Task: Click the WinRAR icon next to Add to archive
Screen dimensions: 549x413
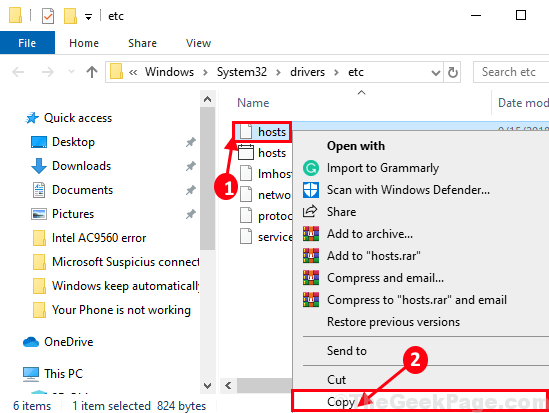Action: pyautogui.click(x=311, y=234)
